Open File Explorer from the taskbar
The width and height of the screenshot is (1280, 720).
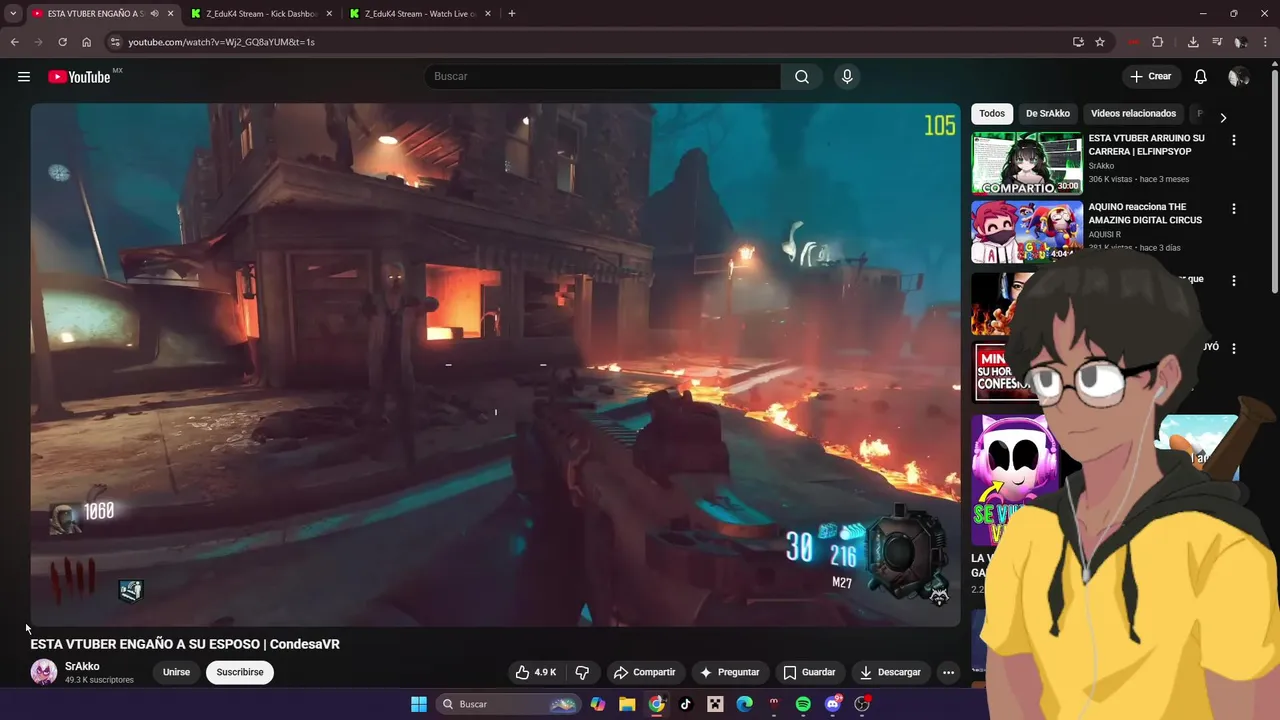point(627,704)
